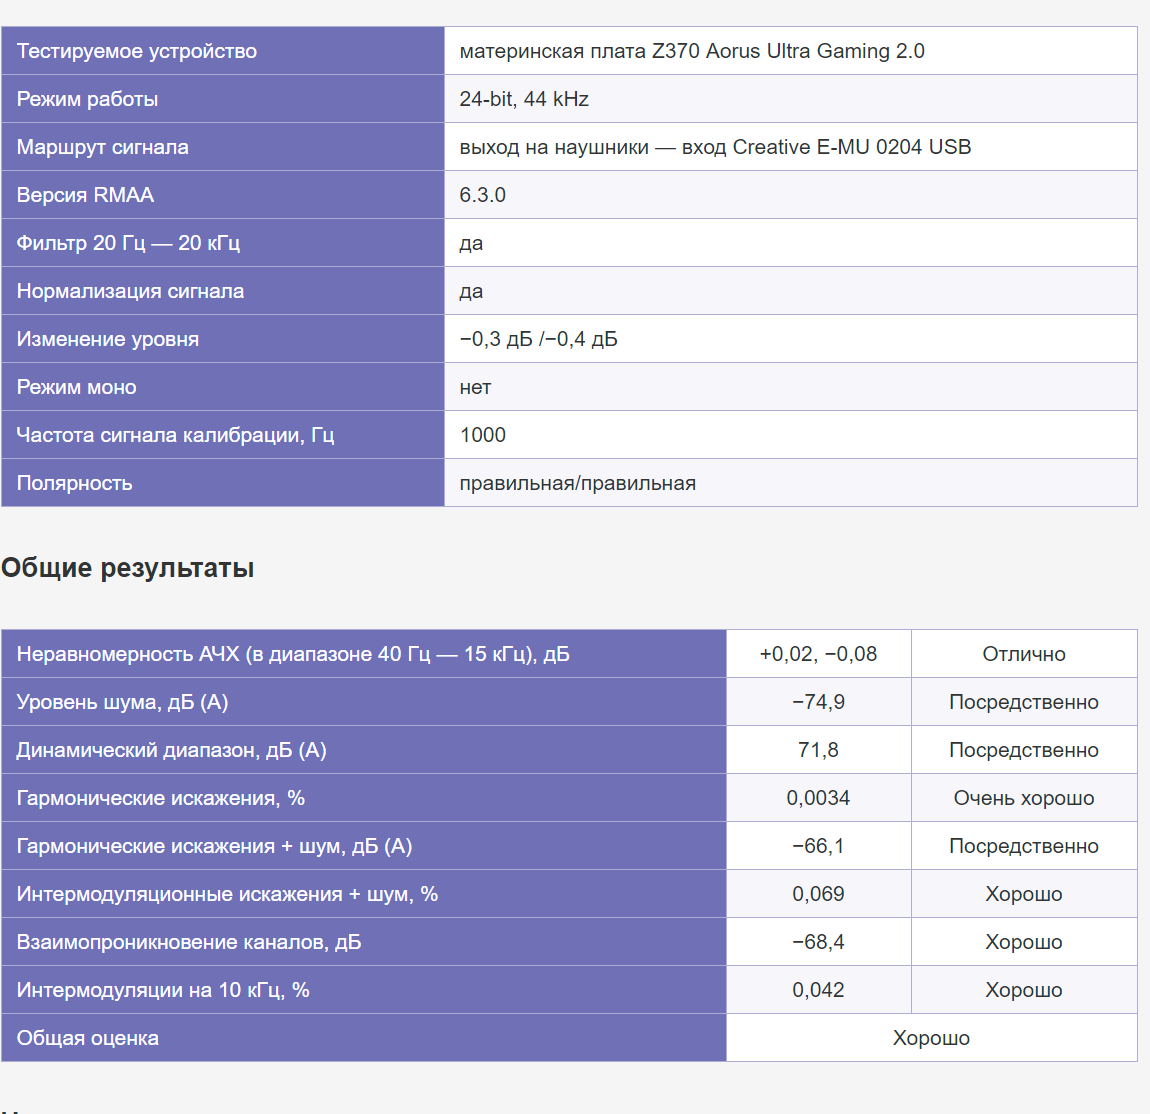Click 'Посредственно' in the искажения + шум row
The height and width of the screenshot is (1114, 1150).
(x=1024, y=846)
